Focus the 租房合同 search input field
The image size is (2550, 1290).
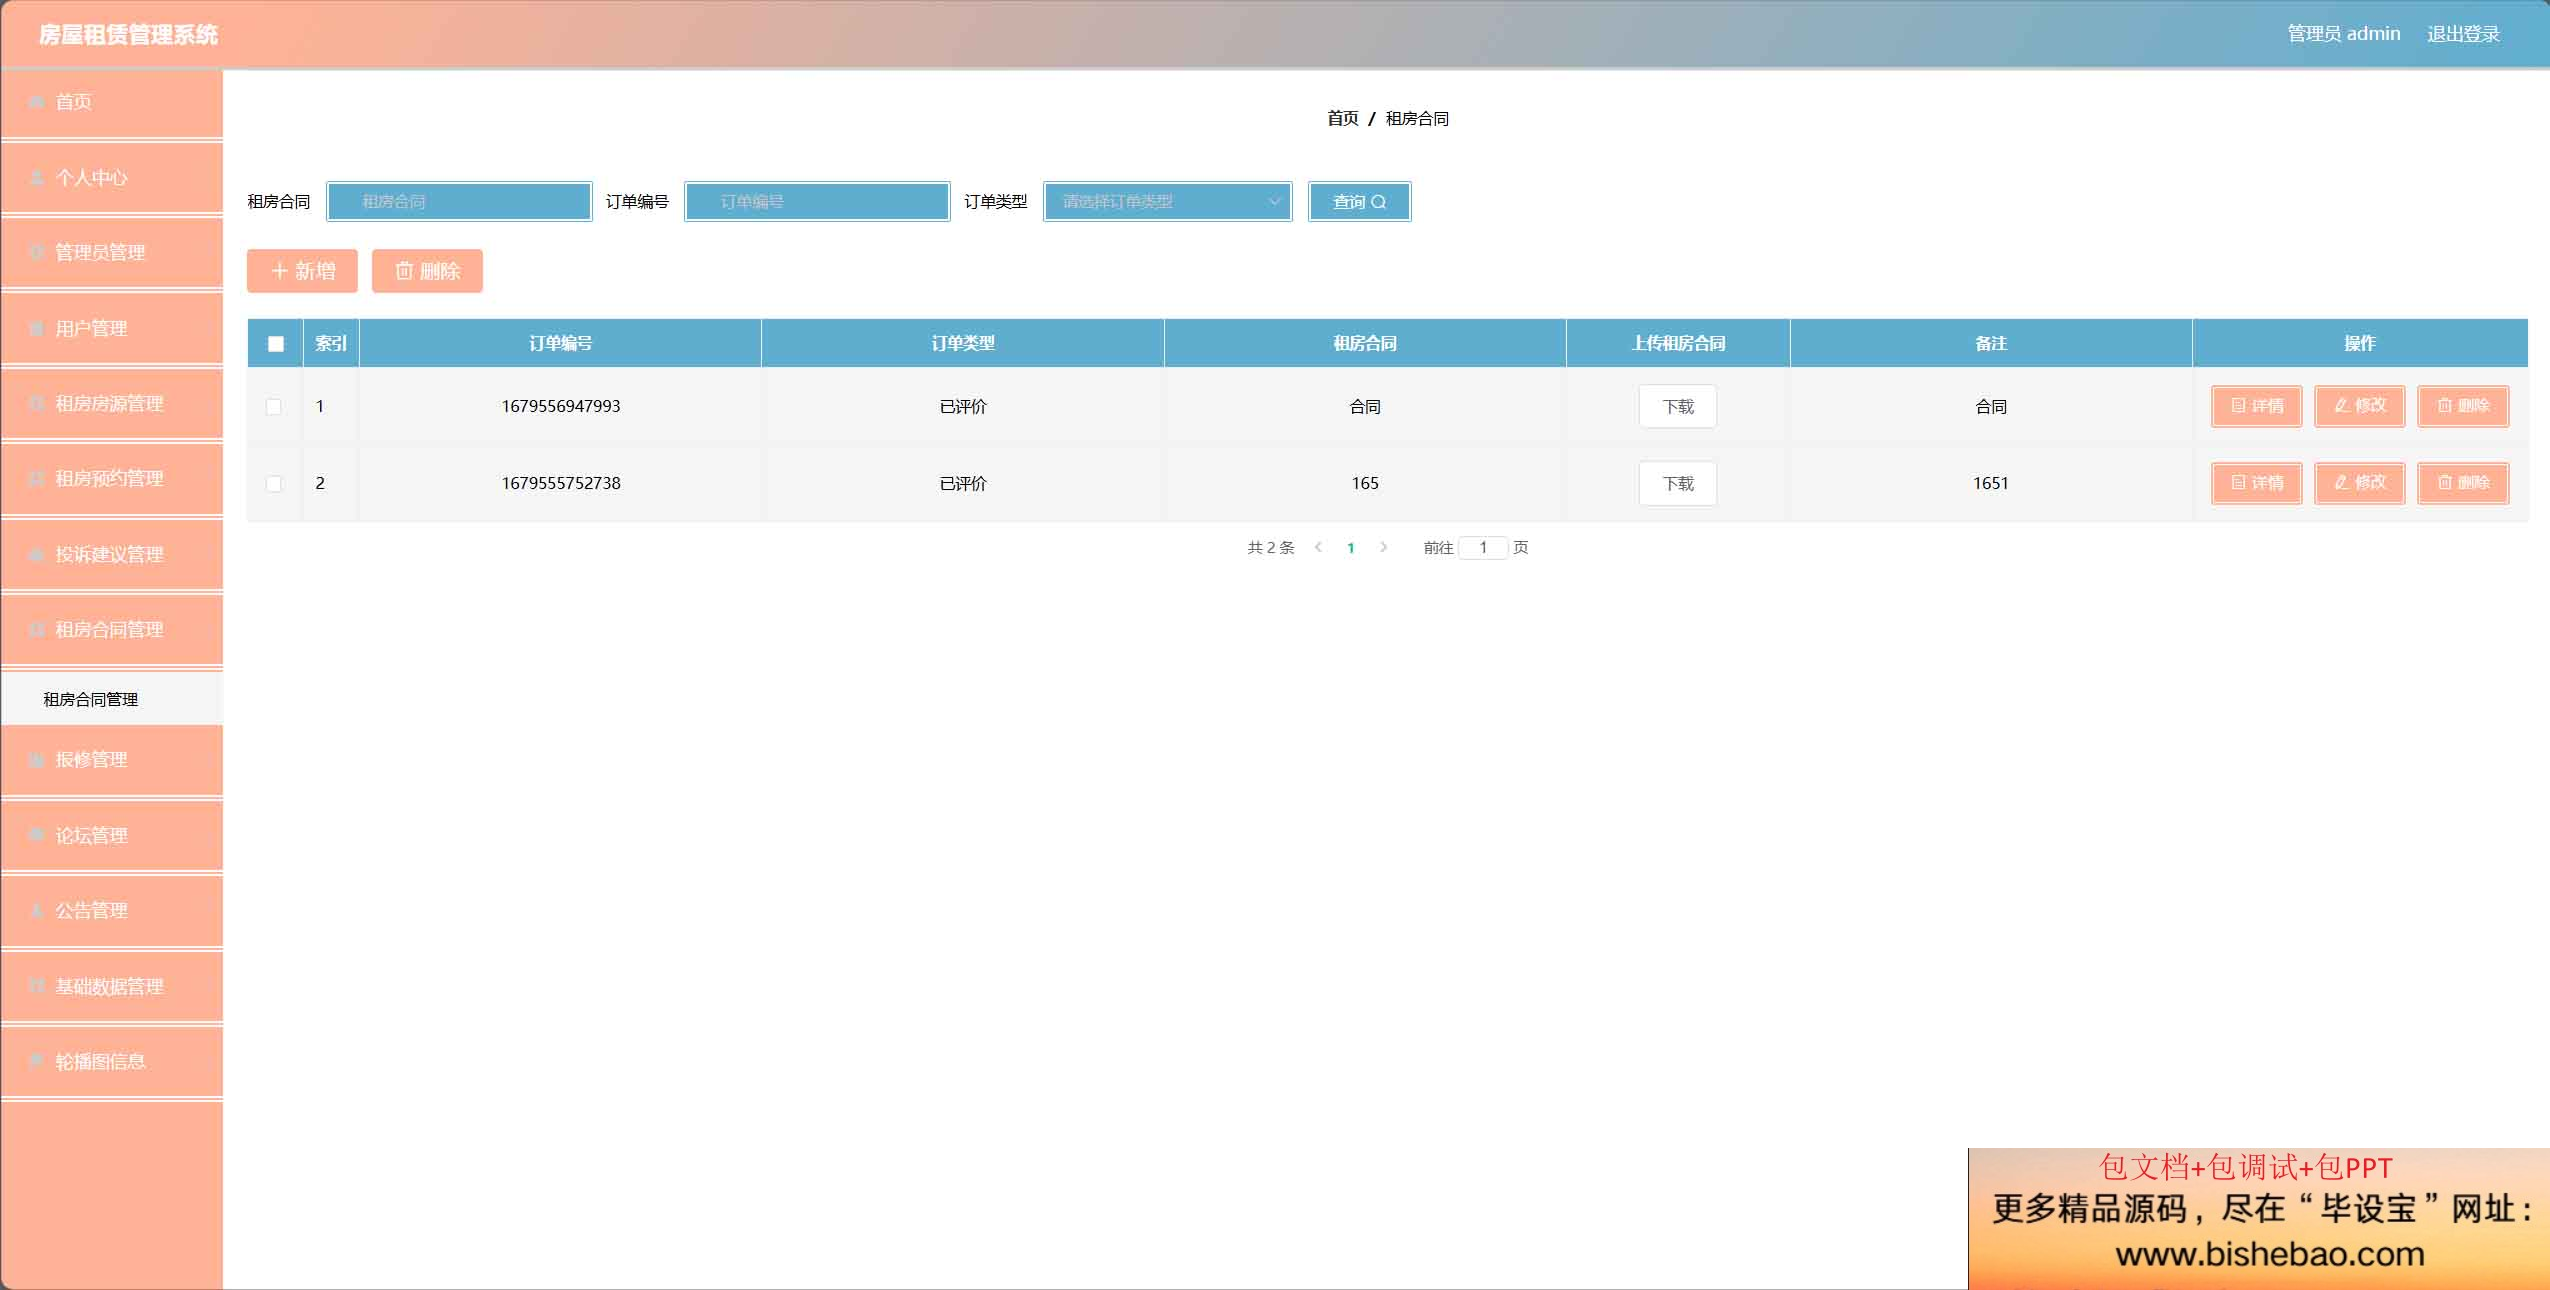[459, 202]
